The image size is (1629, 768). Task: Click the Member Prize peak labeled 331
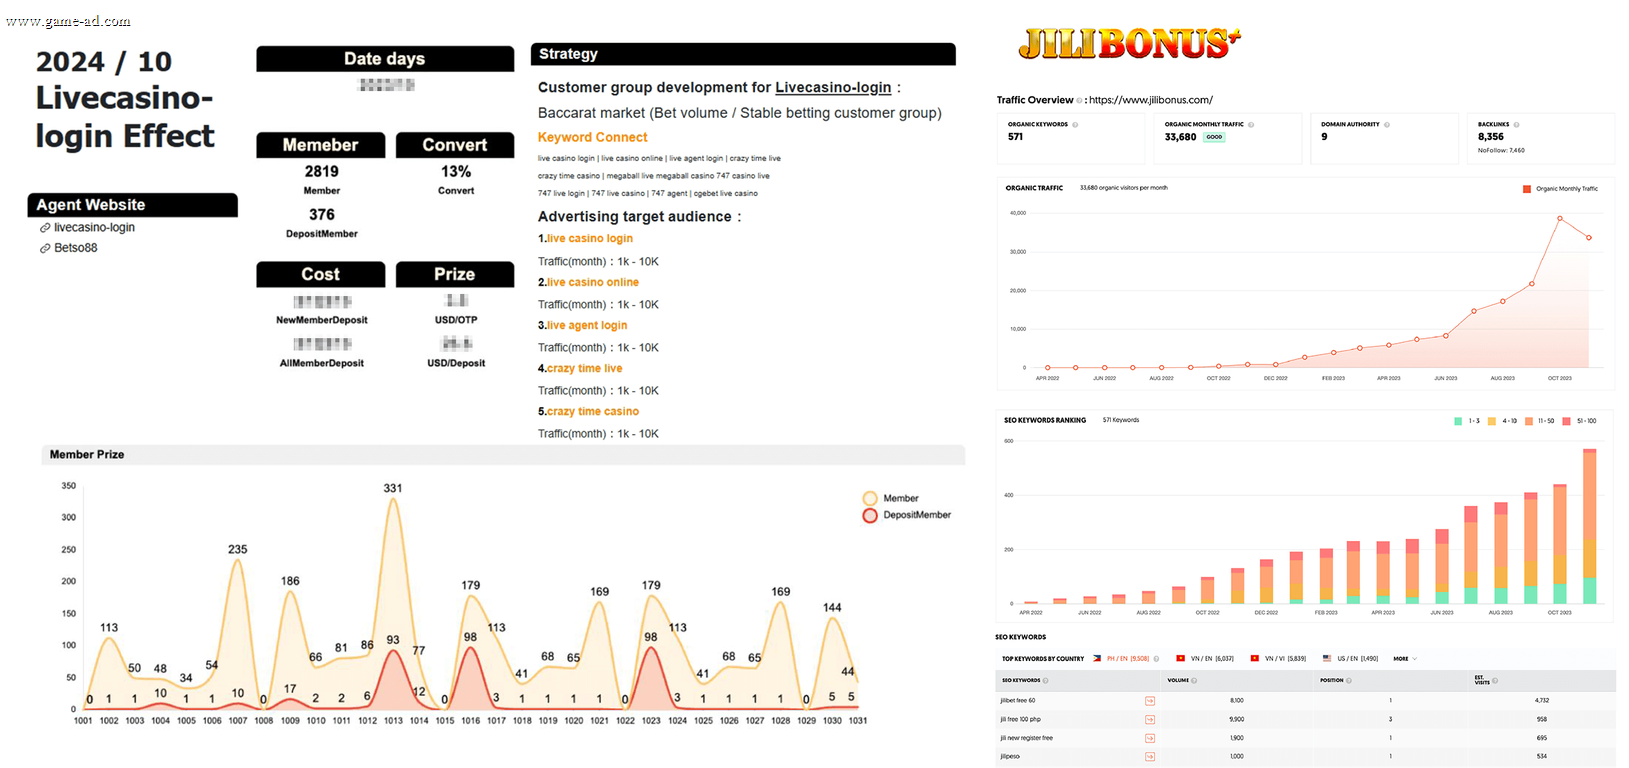coord(393,499)
